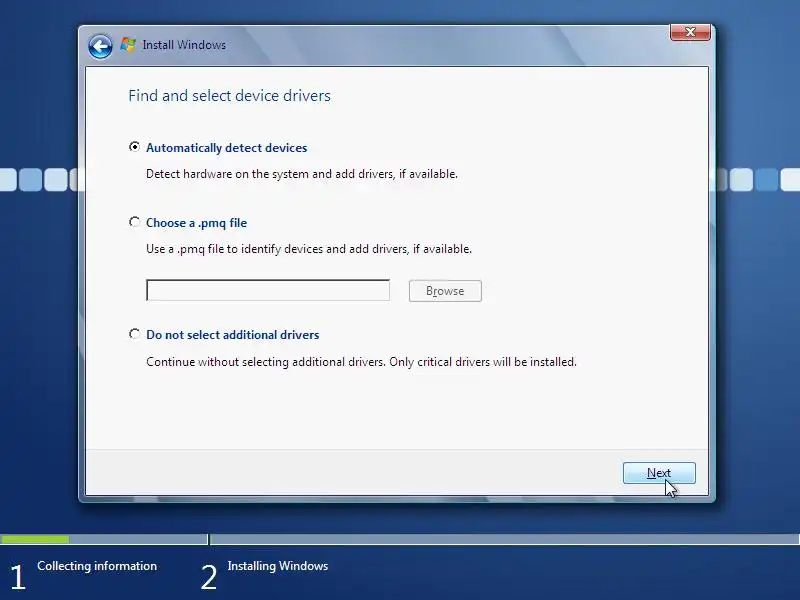Click the Install Windows title text
This screenshot has height=600, width=800.
[x=184, y=45]
